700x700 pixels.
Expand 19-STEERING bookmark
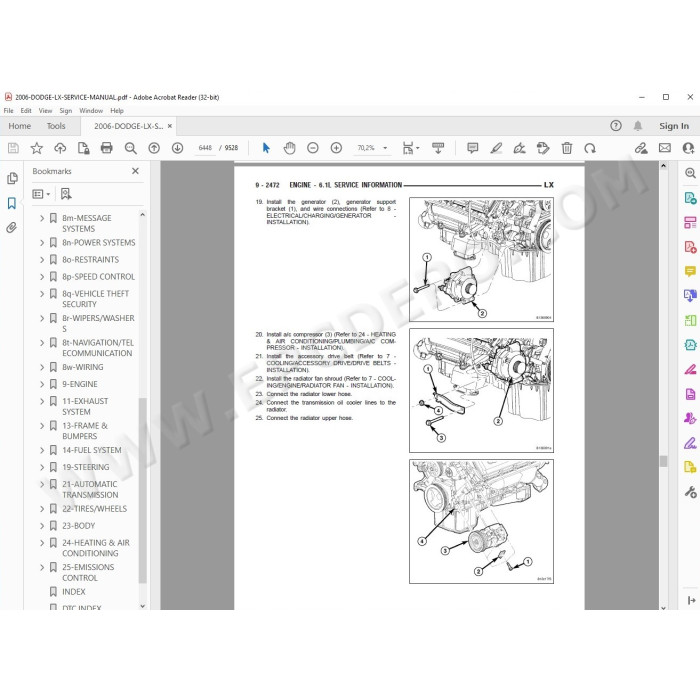click(x=42, y=467)
